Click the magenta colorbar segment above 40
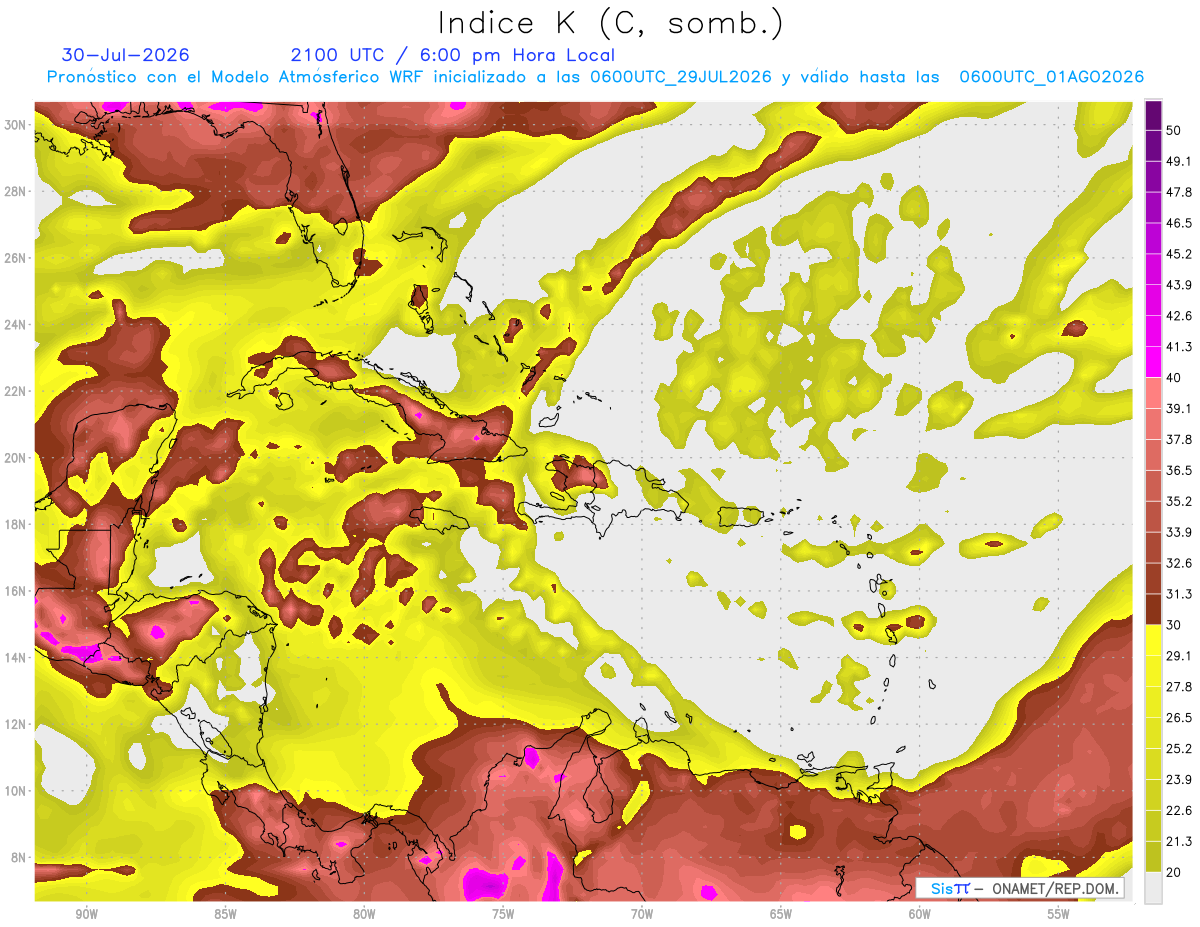1200x927 pixels. tap(1153, 361)
